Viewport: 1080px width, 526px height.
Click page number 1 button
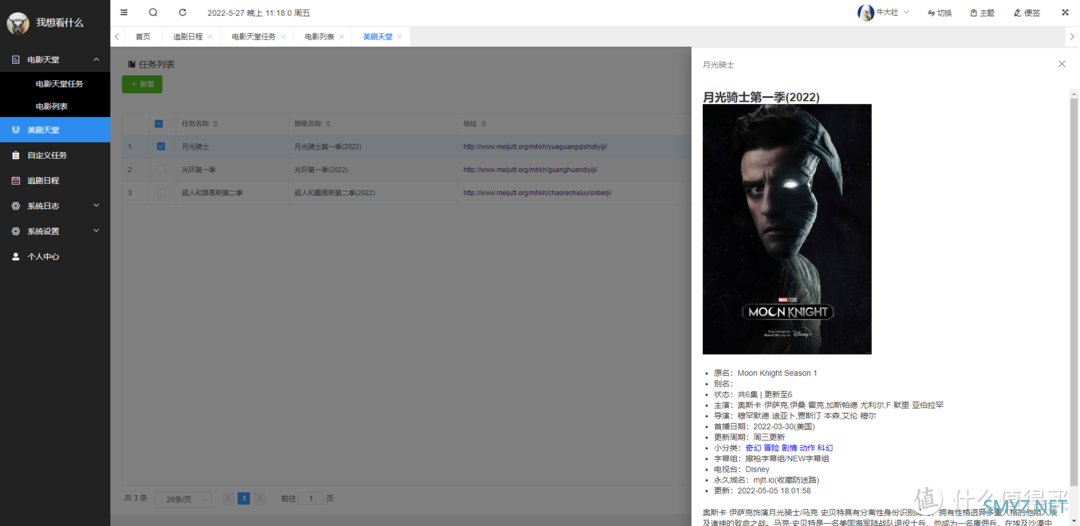244,498
